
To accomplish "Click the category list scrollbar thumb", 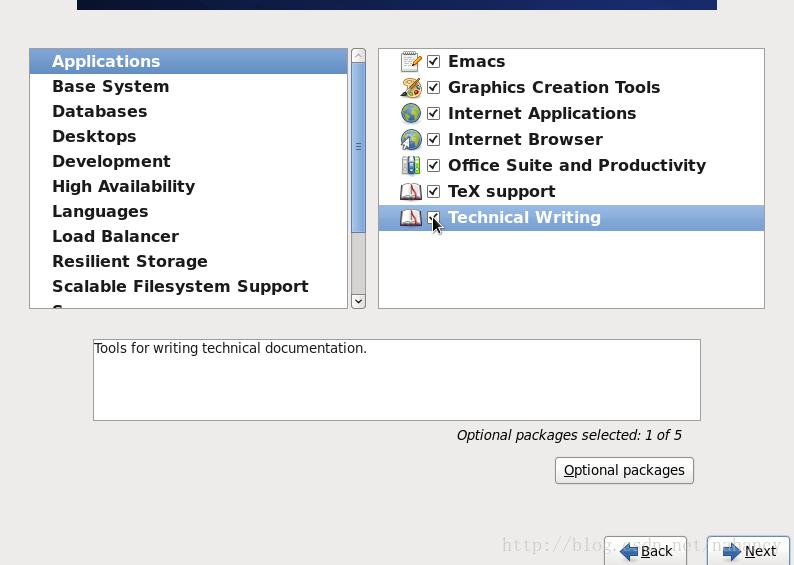I will pyautogui.click(x=358, y=148).
